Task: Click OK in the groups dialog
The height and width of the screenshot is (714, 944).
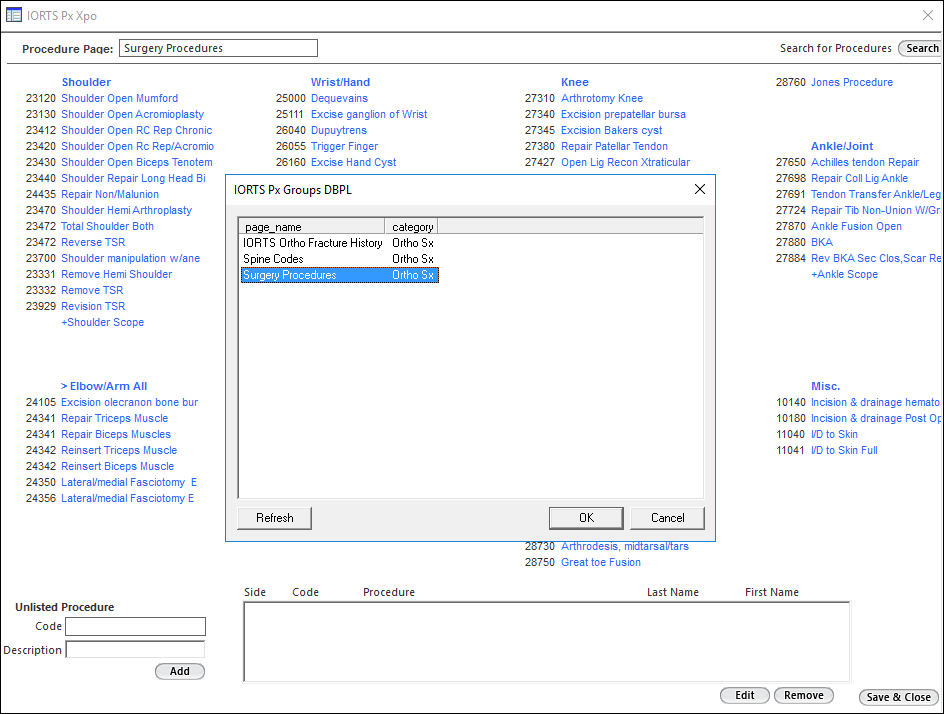Action: pos(586,518)
